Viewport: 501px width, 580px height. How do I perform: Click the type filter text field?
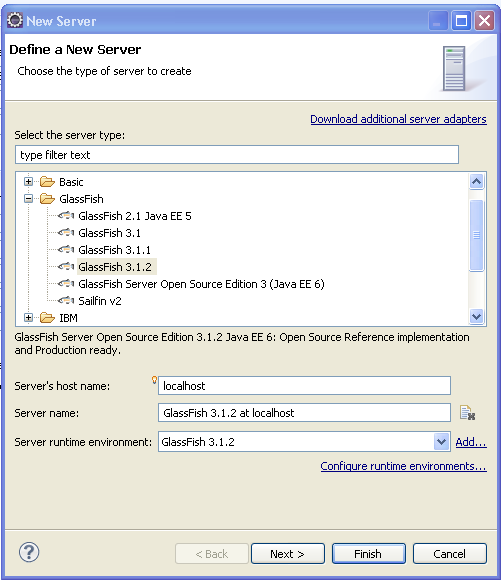[x=237, y=155]
